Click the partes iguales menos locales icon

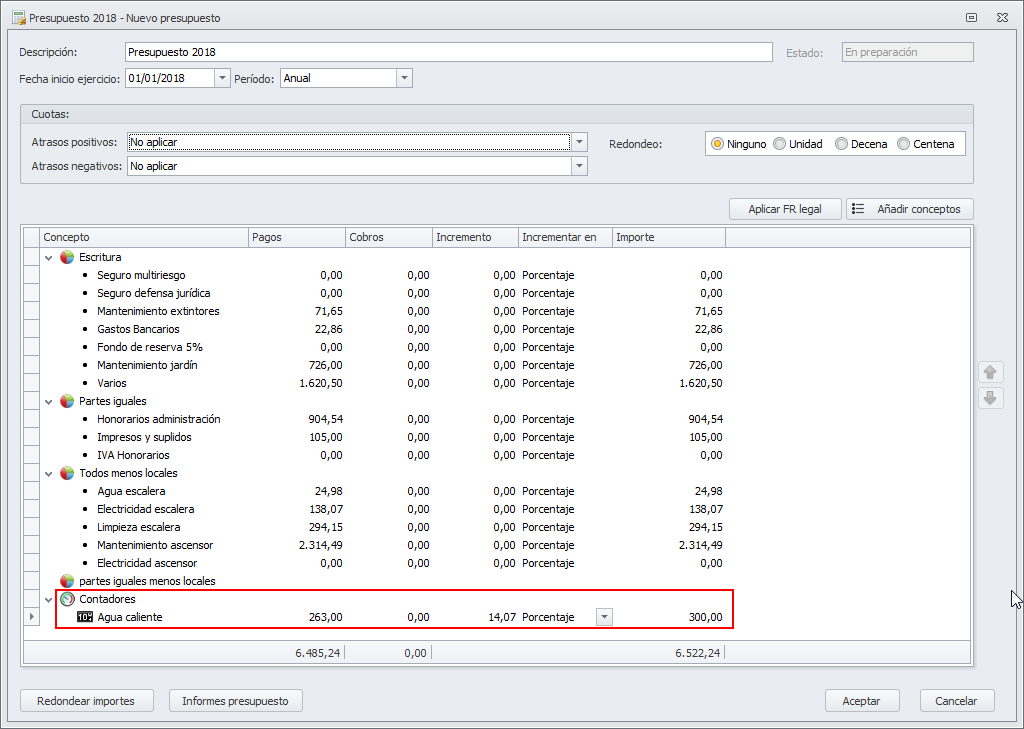tap(67, 581)
